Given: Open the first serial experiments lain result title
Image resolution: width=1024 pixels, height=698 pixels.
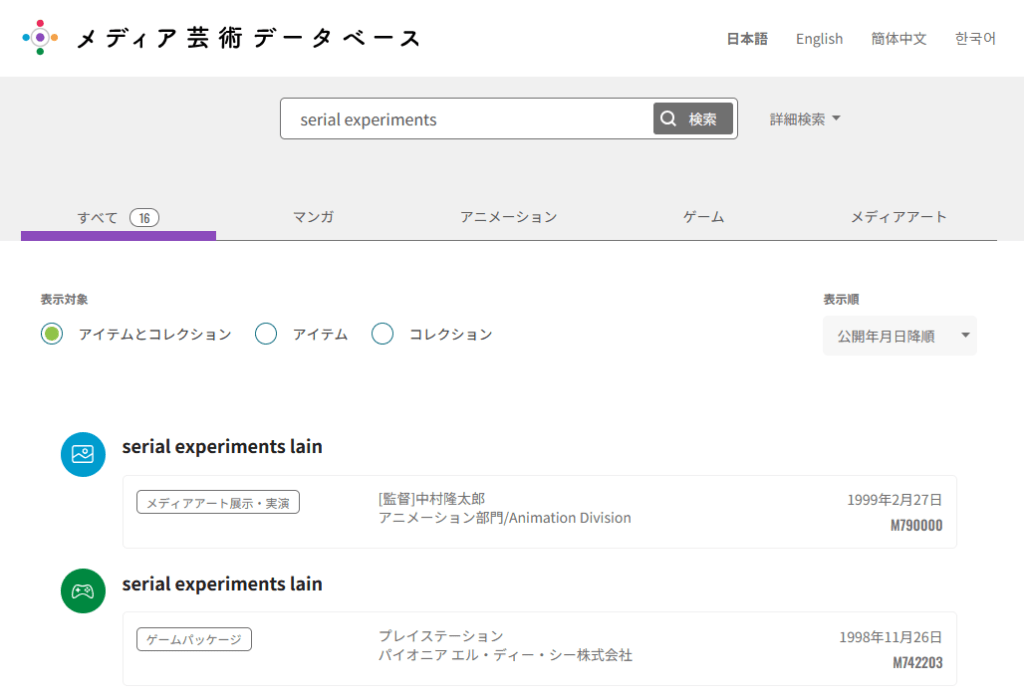Looking at the screenshot, I should [222, 447].
